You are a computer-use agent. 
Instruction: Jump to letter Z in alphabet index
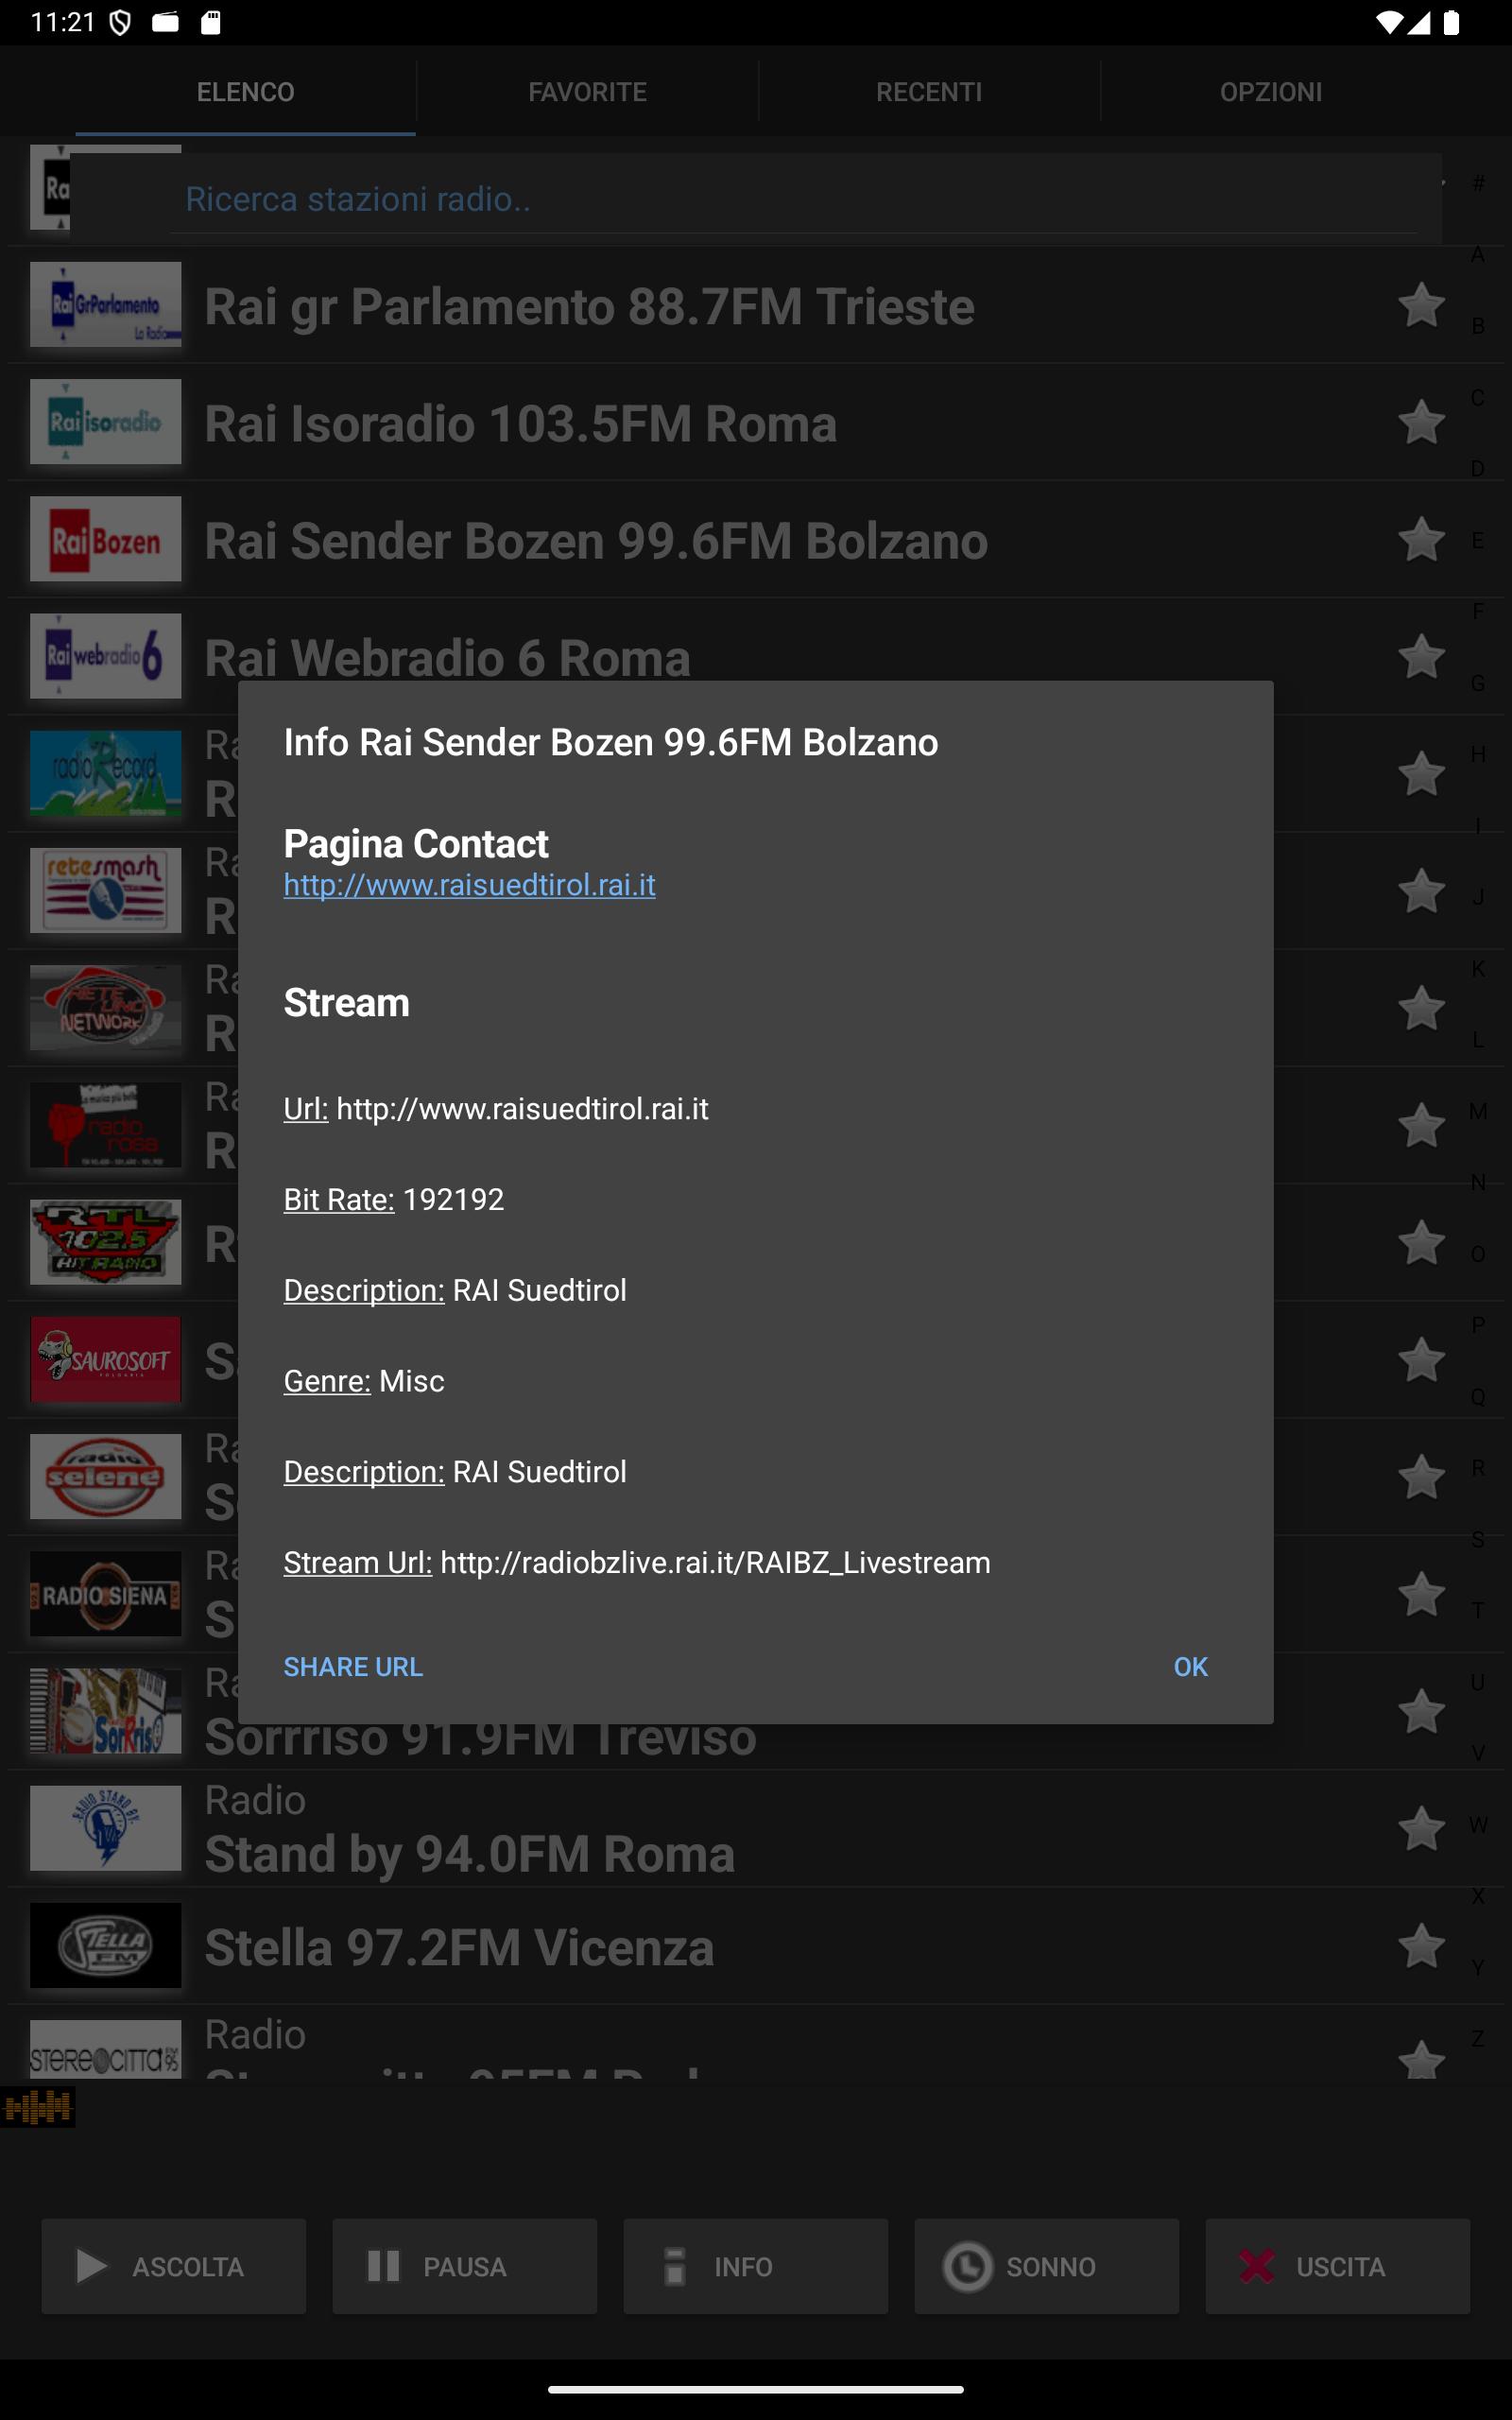1478,2038
